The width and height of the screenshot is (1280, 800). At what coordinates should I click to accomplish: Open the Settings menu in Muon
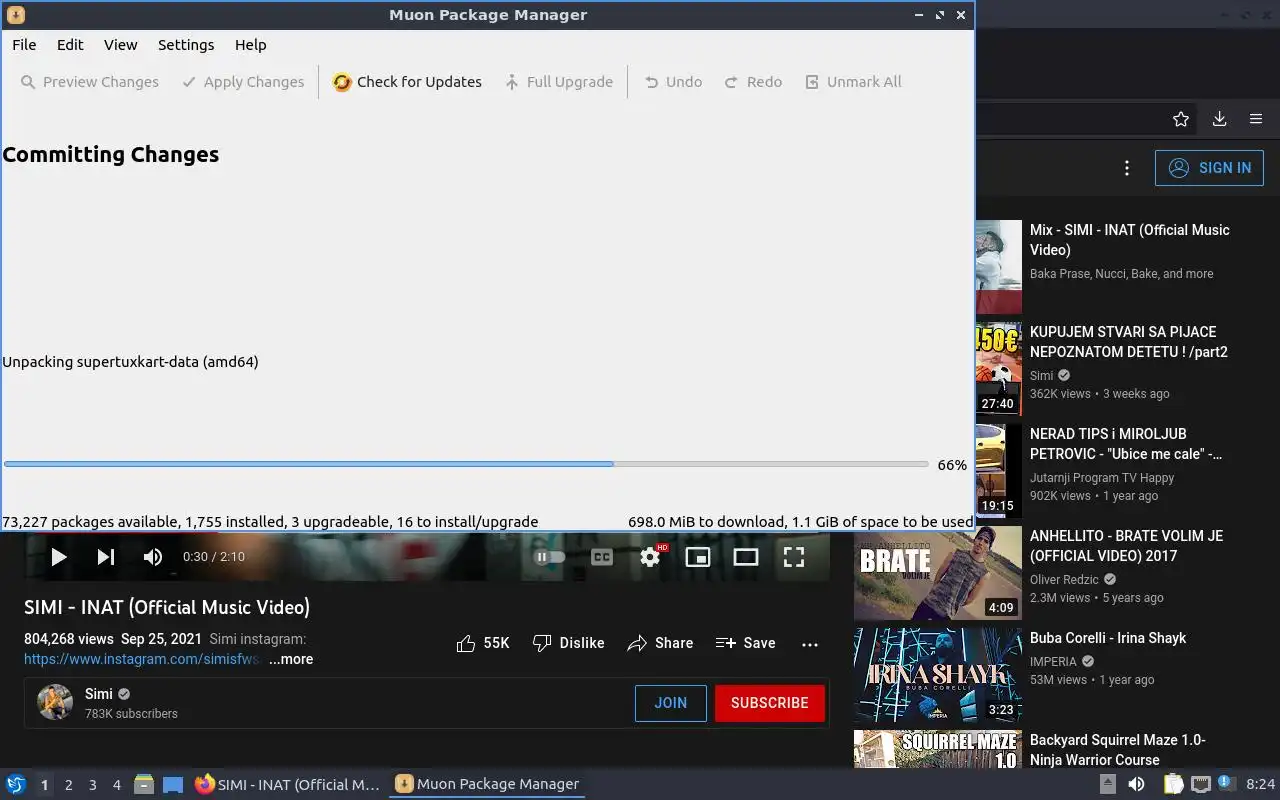click(x=186, y=45)
